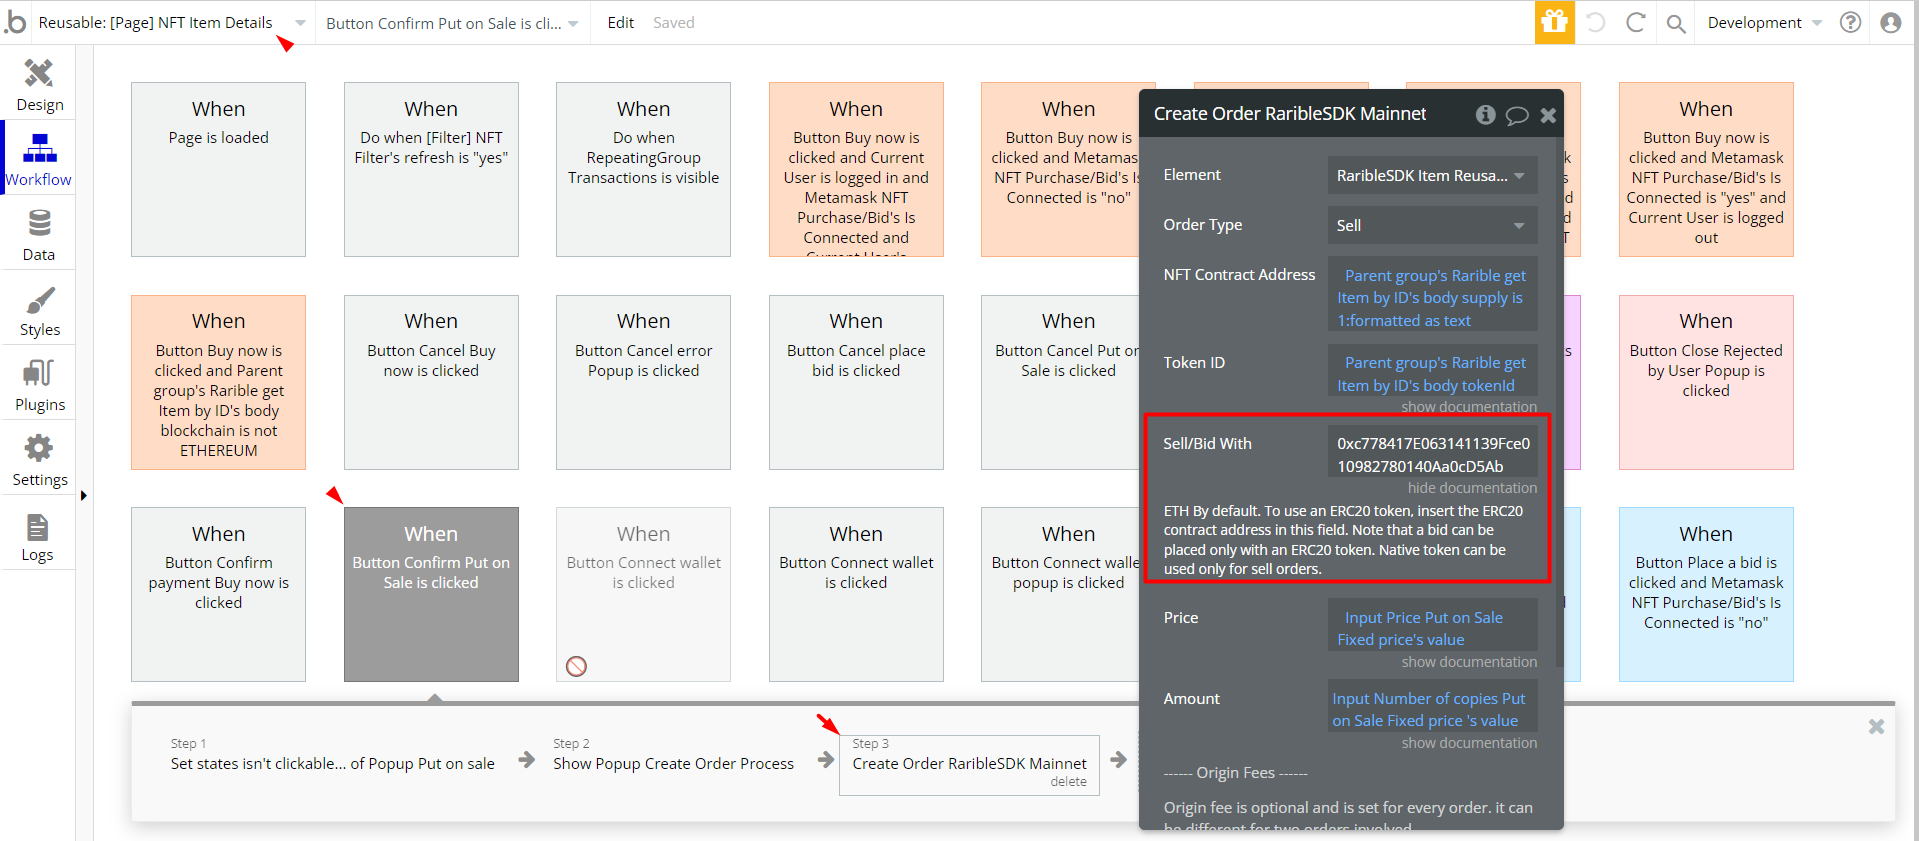Open the Settings tab in sidebar
Screen dimensions: 1919x841
pos(39,459)
